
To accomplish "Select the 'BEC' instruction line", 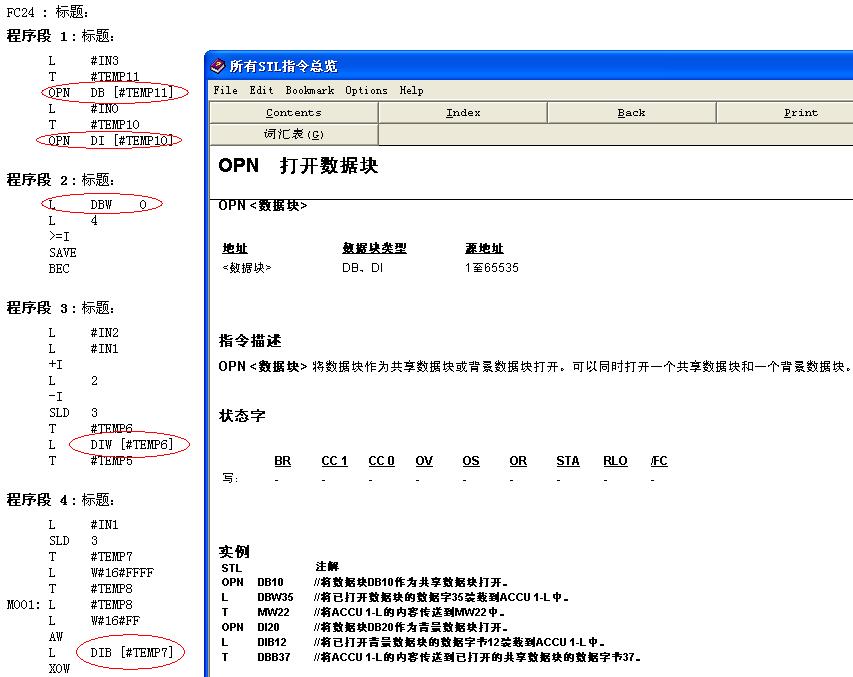I will click(59, 269).
